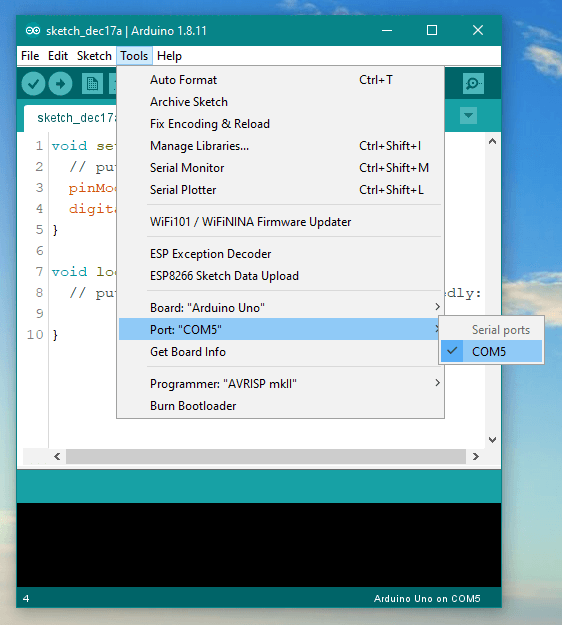Launch Serial Plotter menu entry

point(281,190)
